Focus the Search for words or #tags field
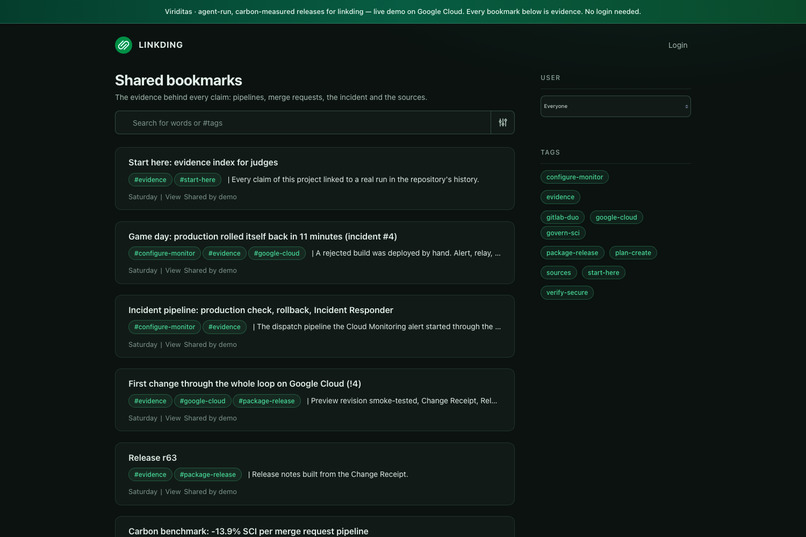 click(x=303, y=123)
